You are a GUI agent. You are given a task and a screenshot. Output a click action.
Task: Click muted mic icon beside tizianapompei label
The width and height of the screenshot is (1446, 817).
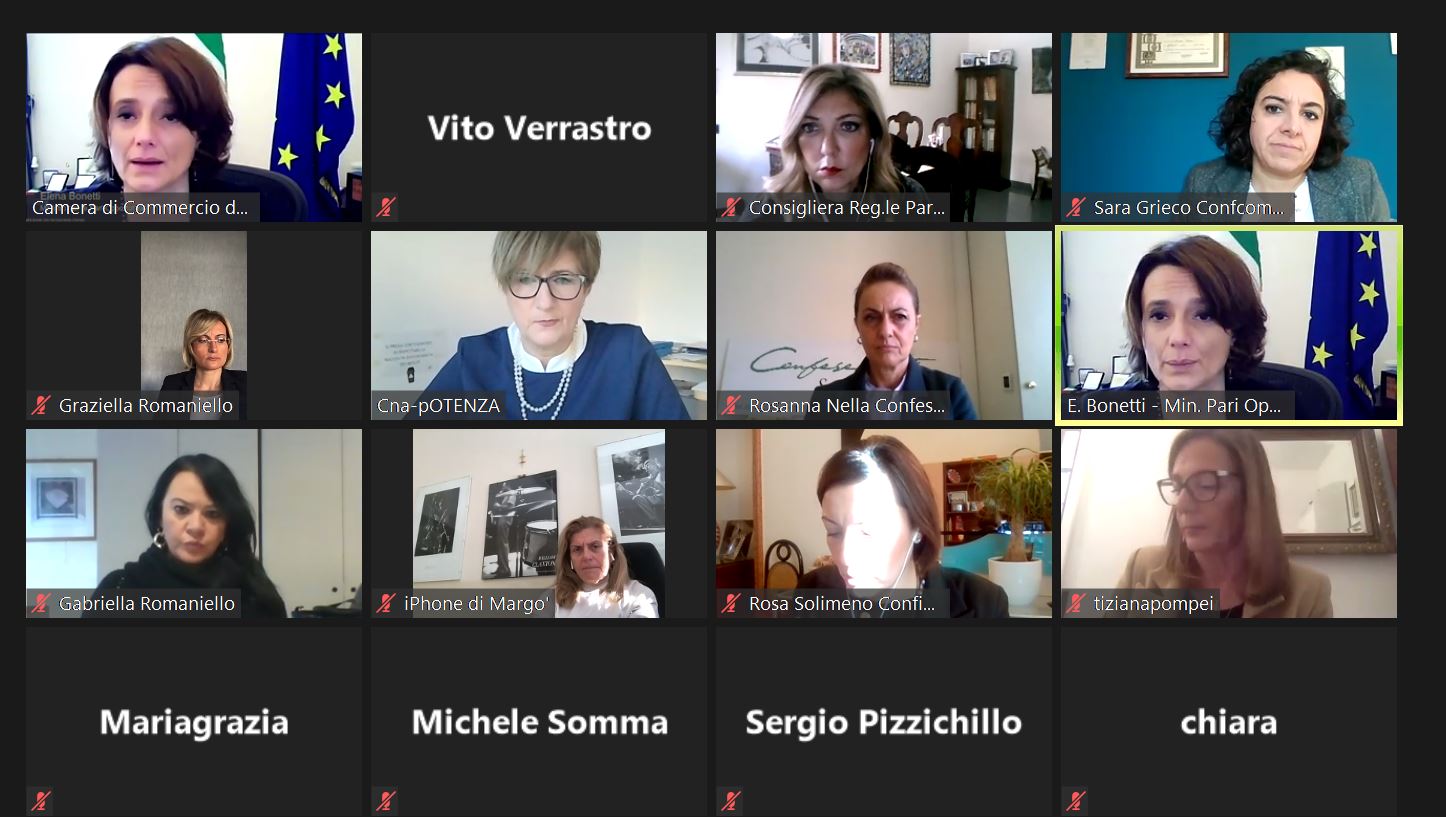coord(1076,603)
